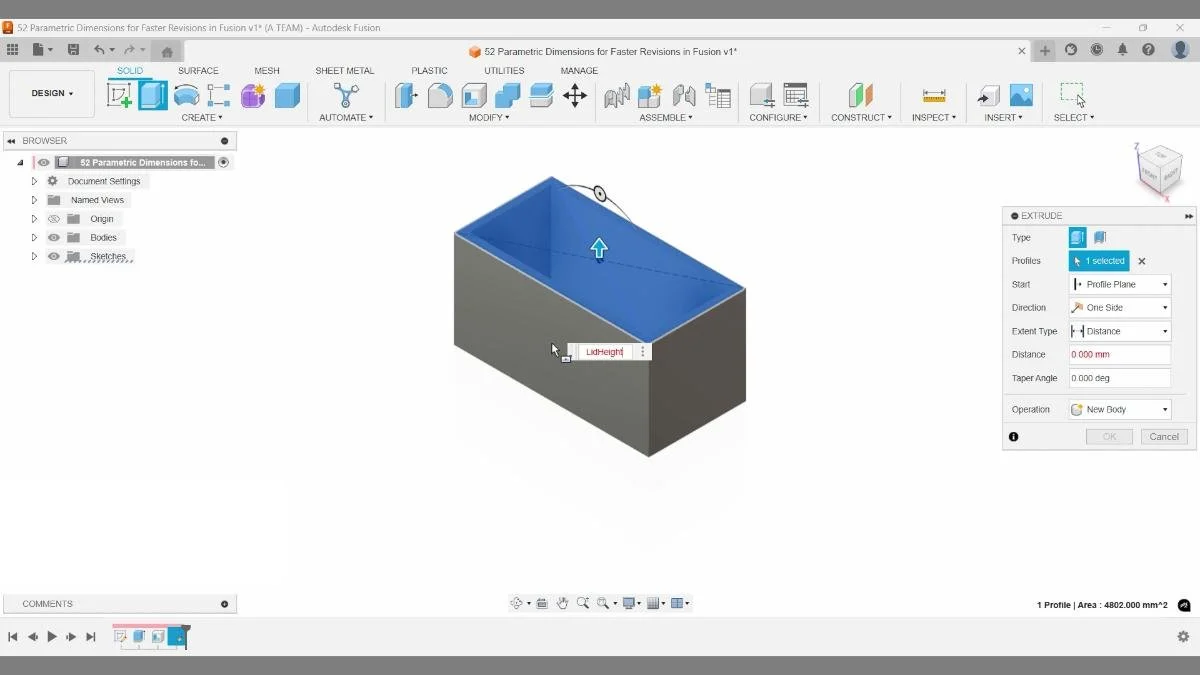Toggle visibility of the Bodies folder
The width and height of the screenshot is (1200, 675).
point(53,237)
